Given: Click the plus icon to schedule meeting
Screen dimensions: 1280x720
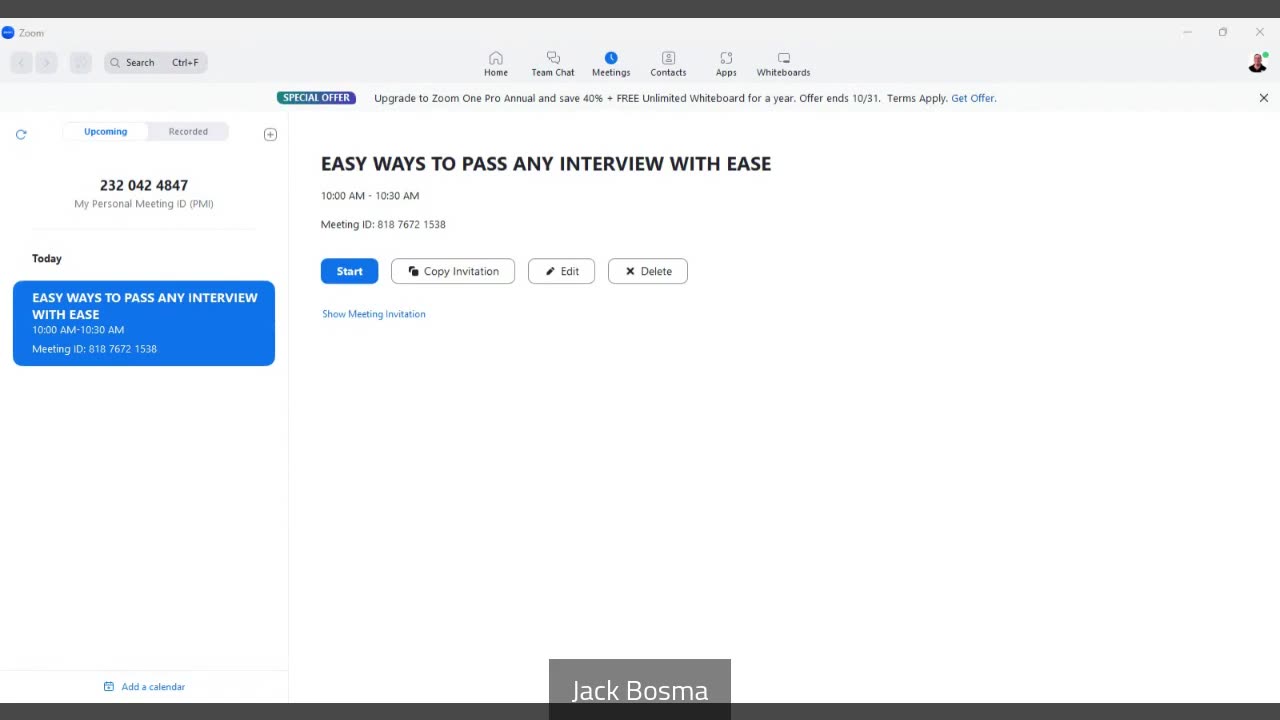Looking at the screenshot, I should click(270, 134).
